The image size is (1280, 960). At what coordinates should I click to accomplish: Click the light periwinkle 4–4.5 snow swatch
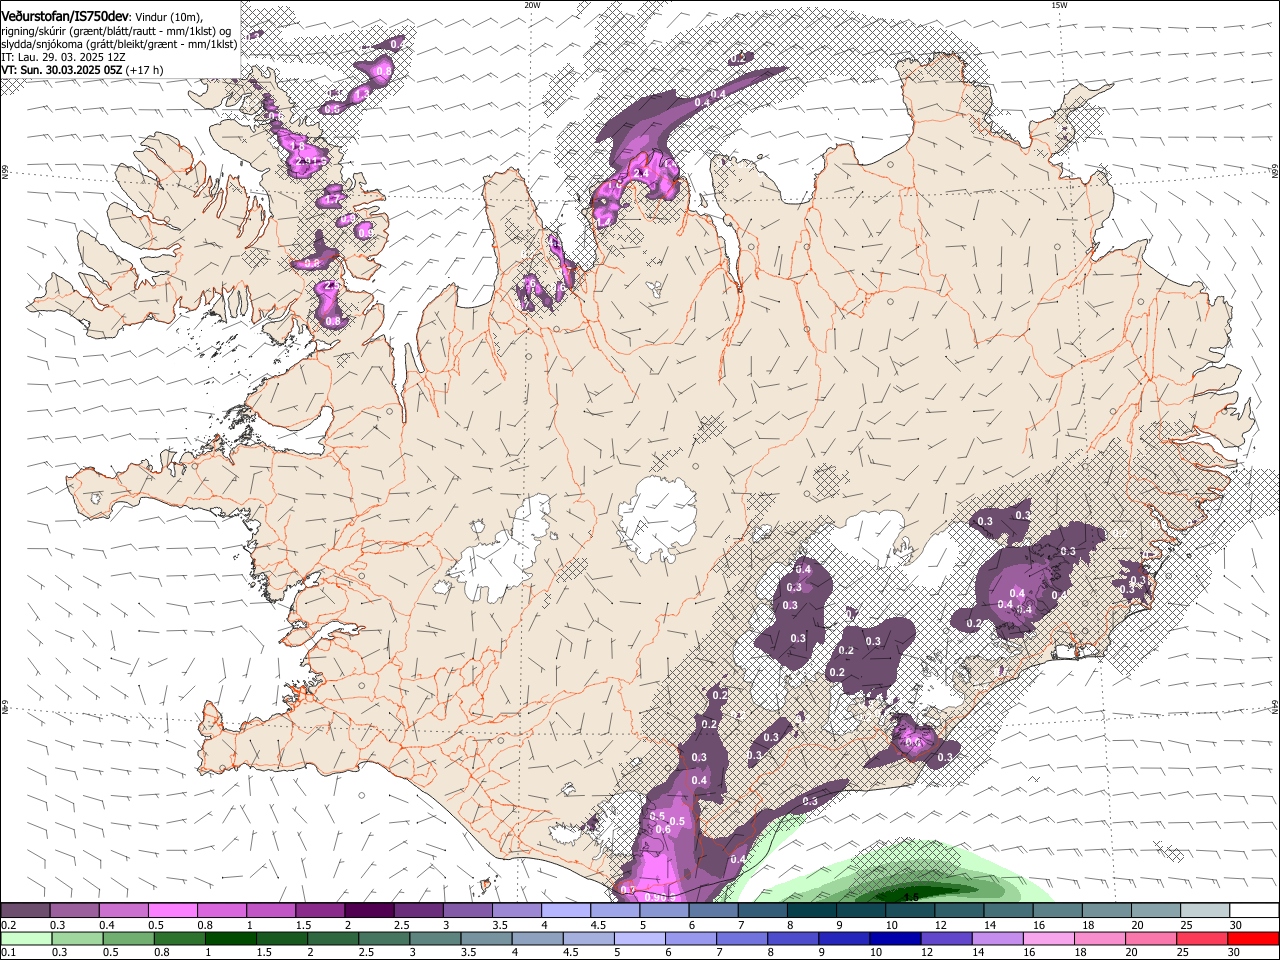click(x=566, y=910)
